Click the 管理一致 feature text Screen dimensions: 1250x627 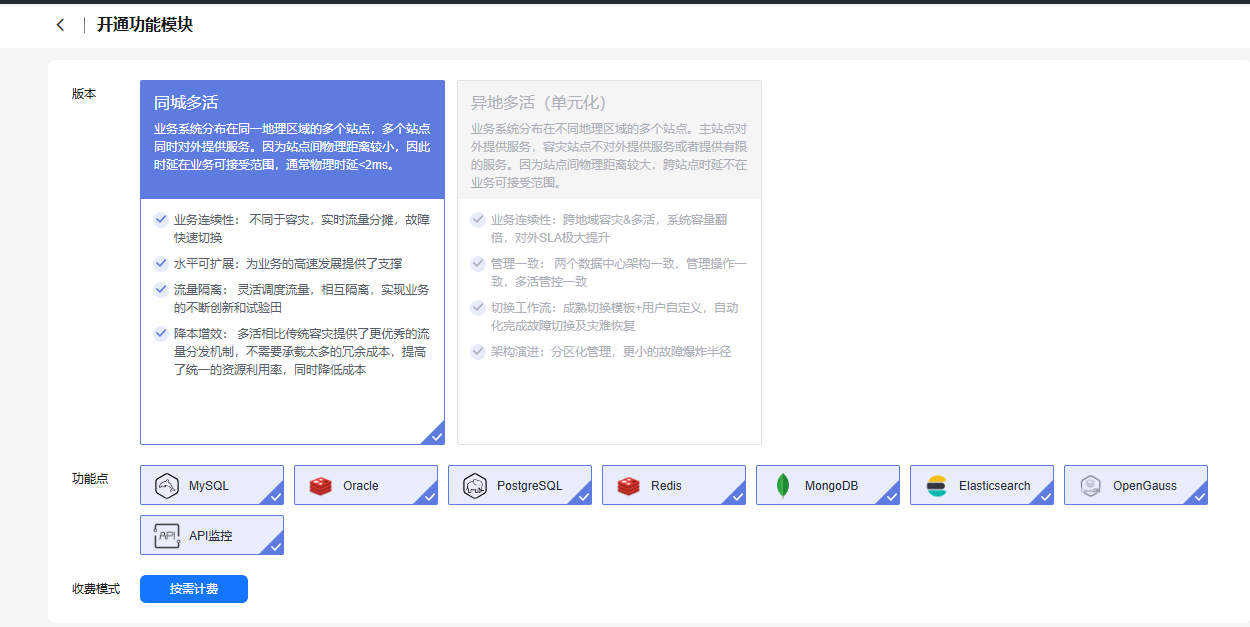[x=619, y=272]
